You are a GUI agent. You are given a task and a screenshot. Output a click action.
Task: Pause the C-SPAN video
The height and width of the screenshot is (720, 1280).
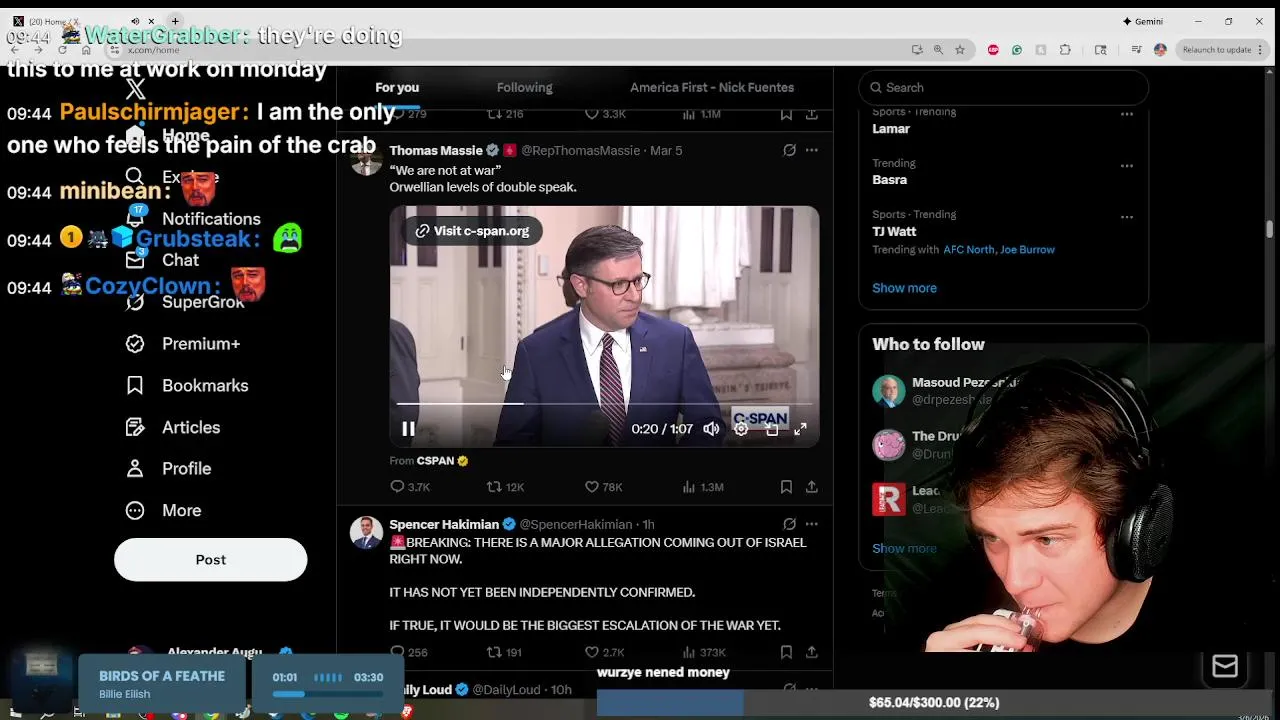coord(408,429)
